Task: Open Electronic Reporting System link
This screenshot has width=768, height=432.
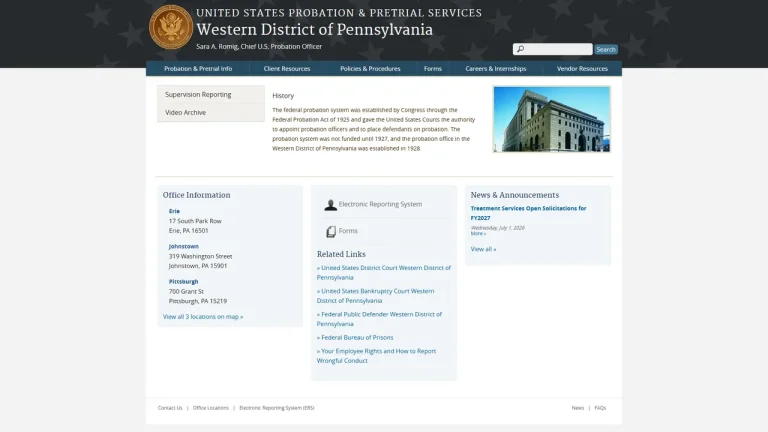Action: pos(380,204)
